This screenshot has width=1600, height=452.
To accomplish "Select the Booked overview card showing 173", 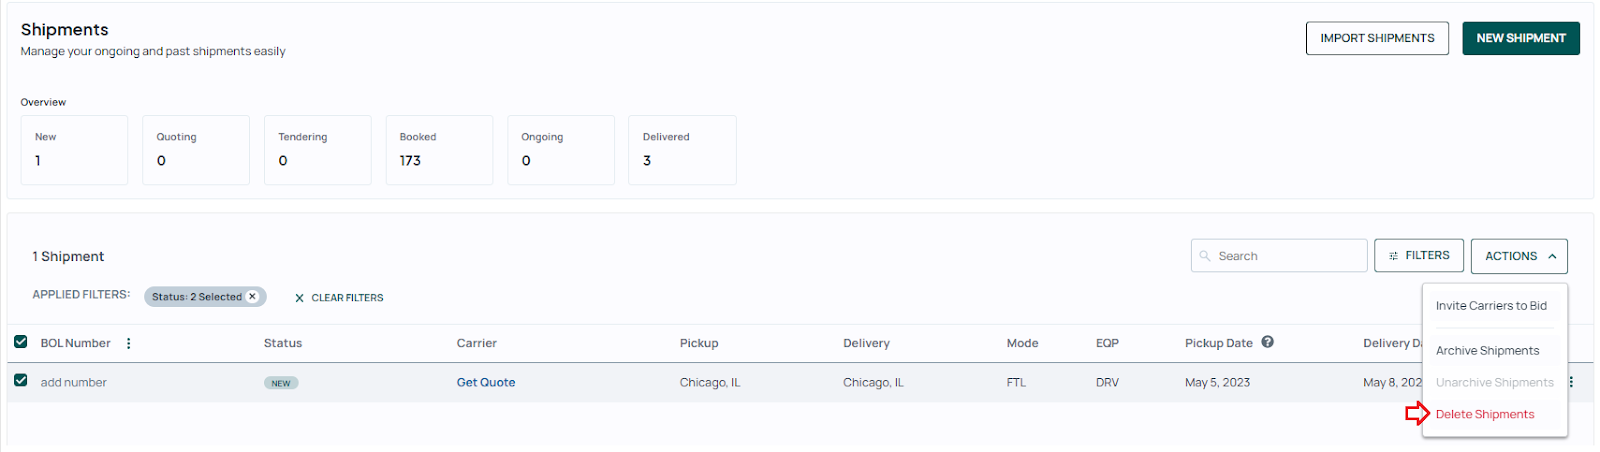I will (439, 150).
